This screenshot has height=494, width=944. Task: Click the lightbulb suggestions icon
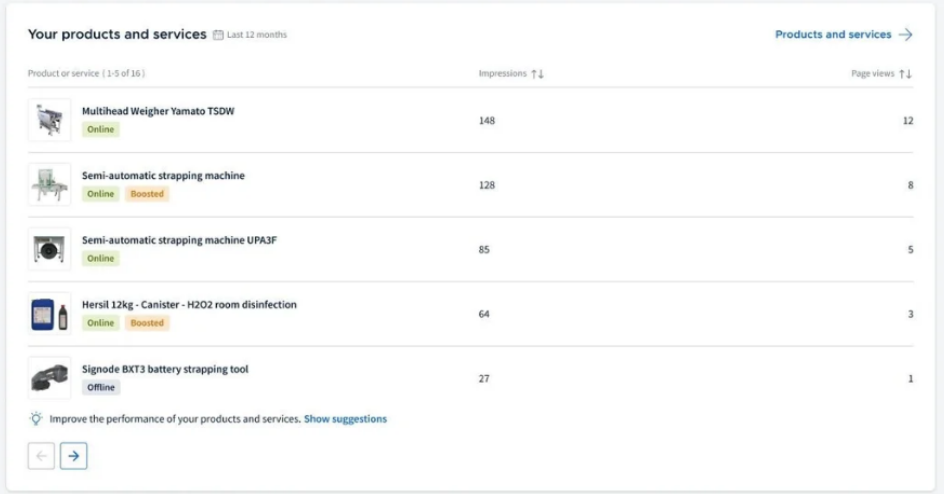click(x=36, y=419)
